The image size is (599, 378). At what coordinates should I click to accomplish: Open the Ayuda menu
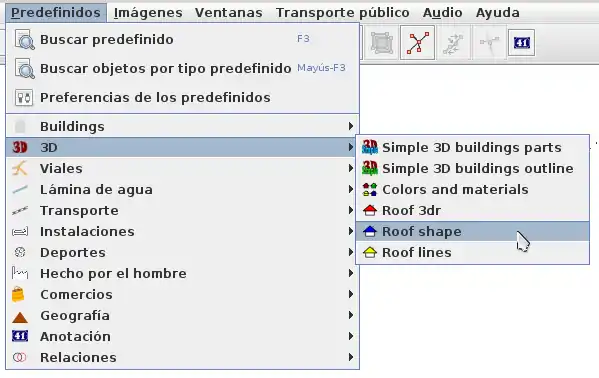tap(497, 13)
